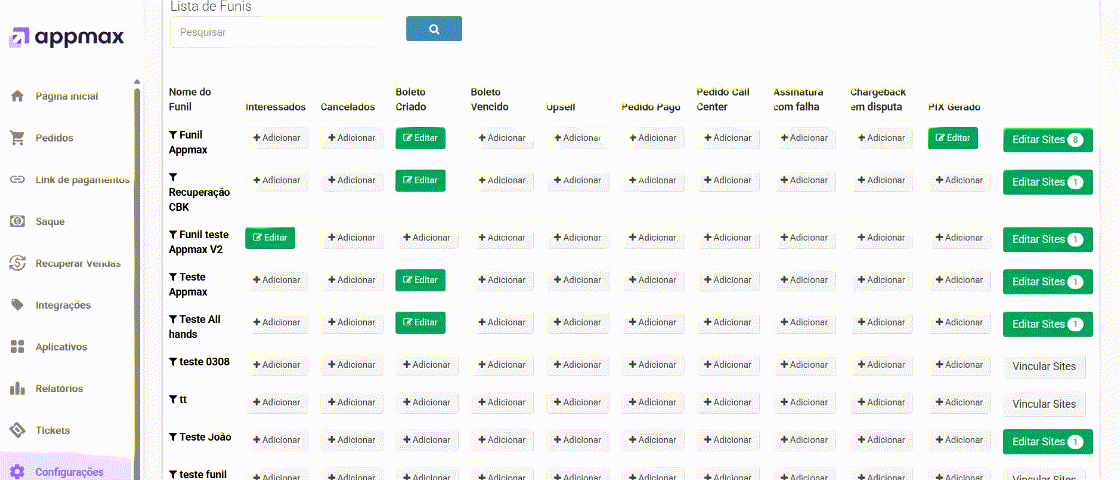The image size is (1120, 480).
Task: Click the blue magnifier search button
Action: point(434,30)
